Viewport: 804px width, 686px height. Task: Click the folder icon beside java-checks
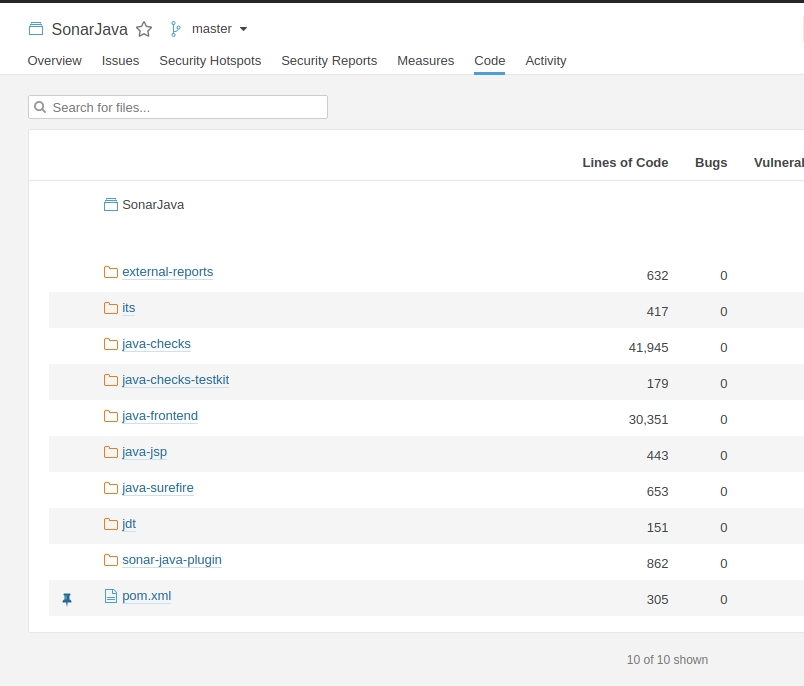click(x=111, y=343)
